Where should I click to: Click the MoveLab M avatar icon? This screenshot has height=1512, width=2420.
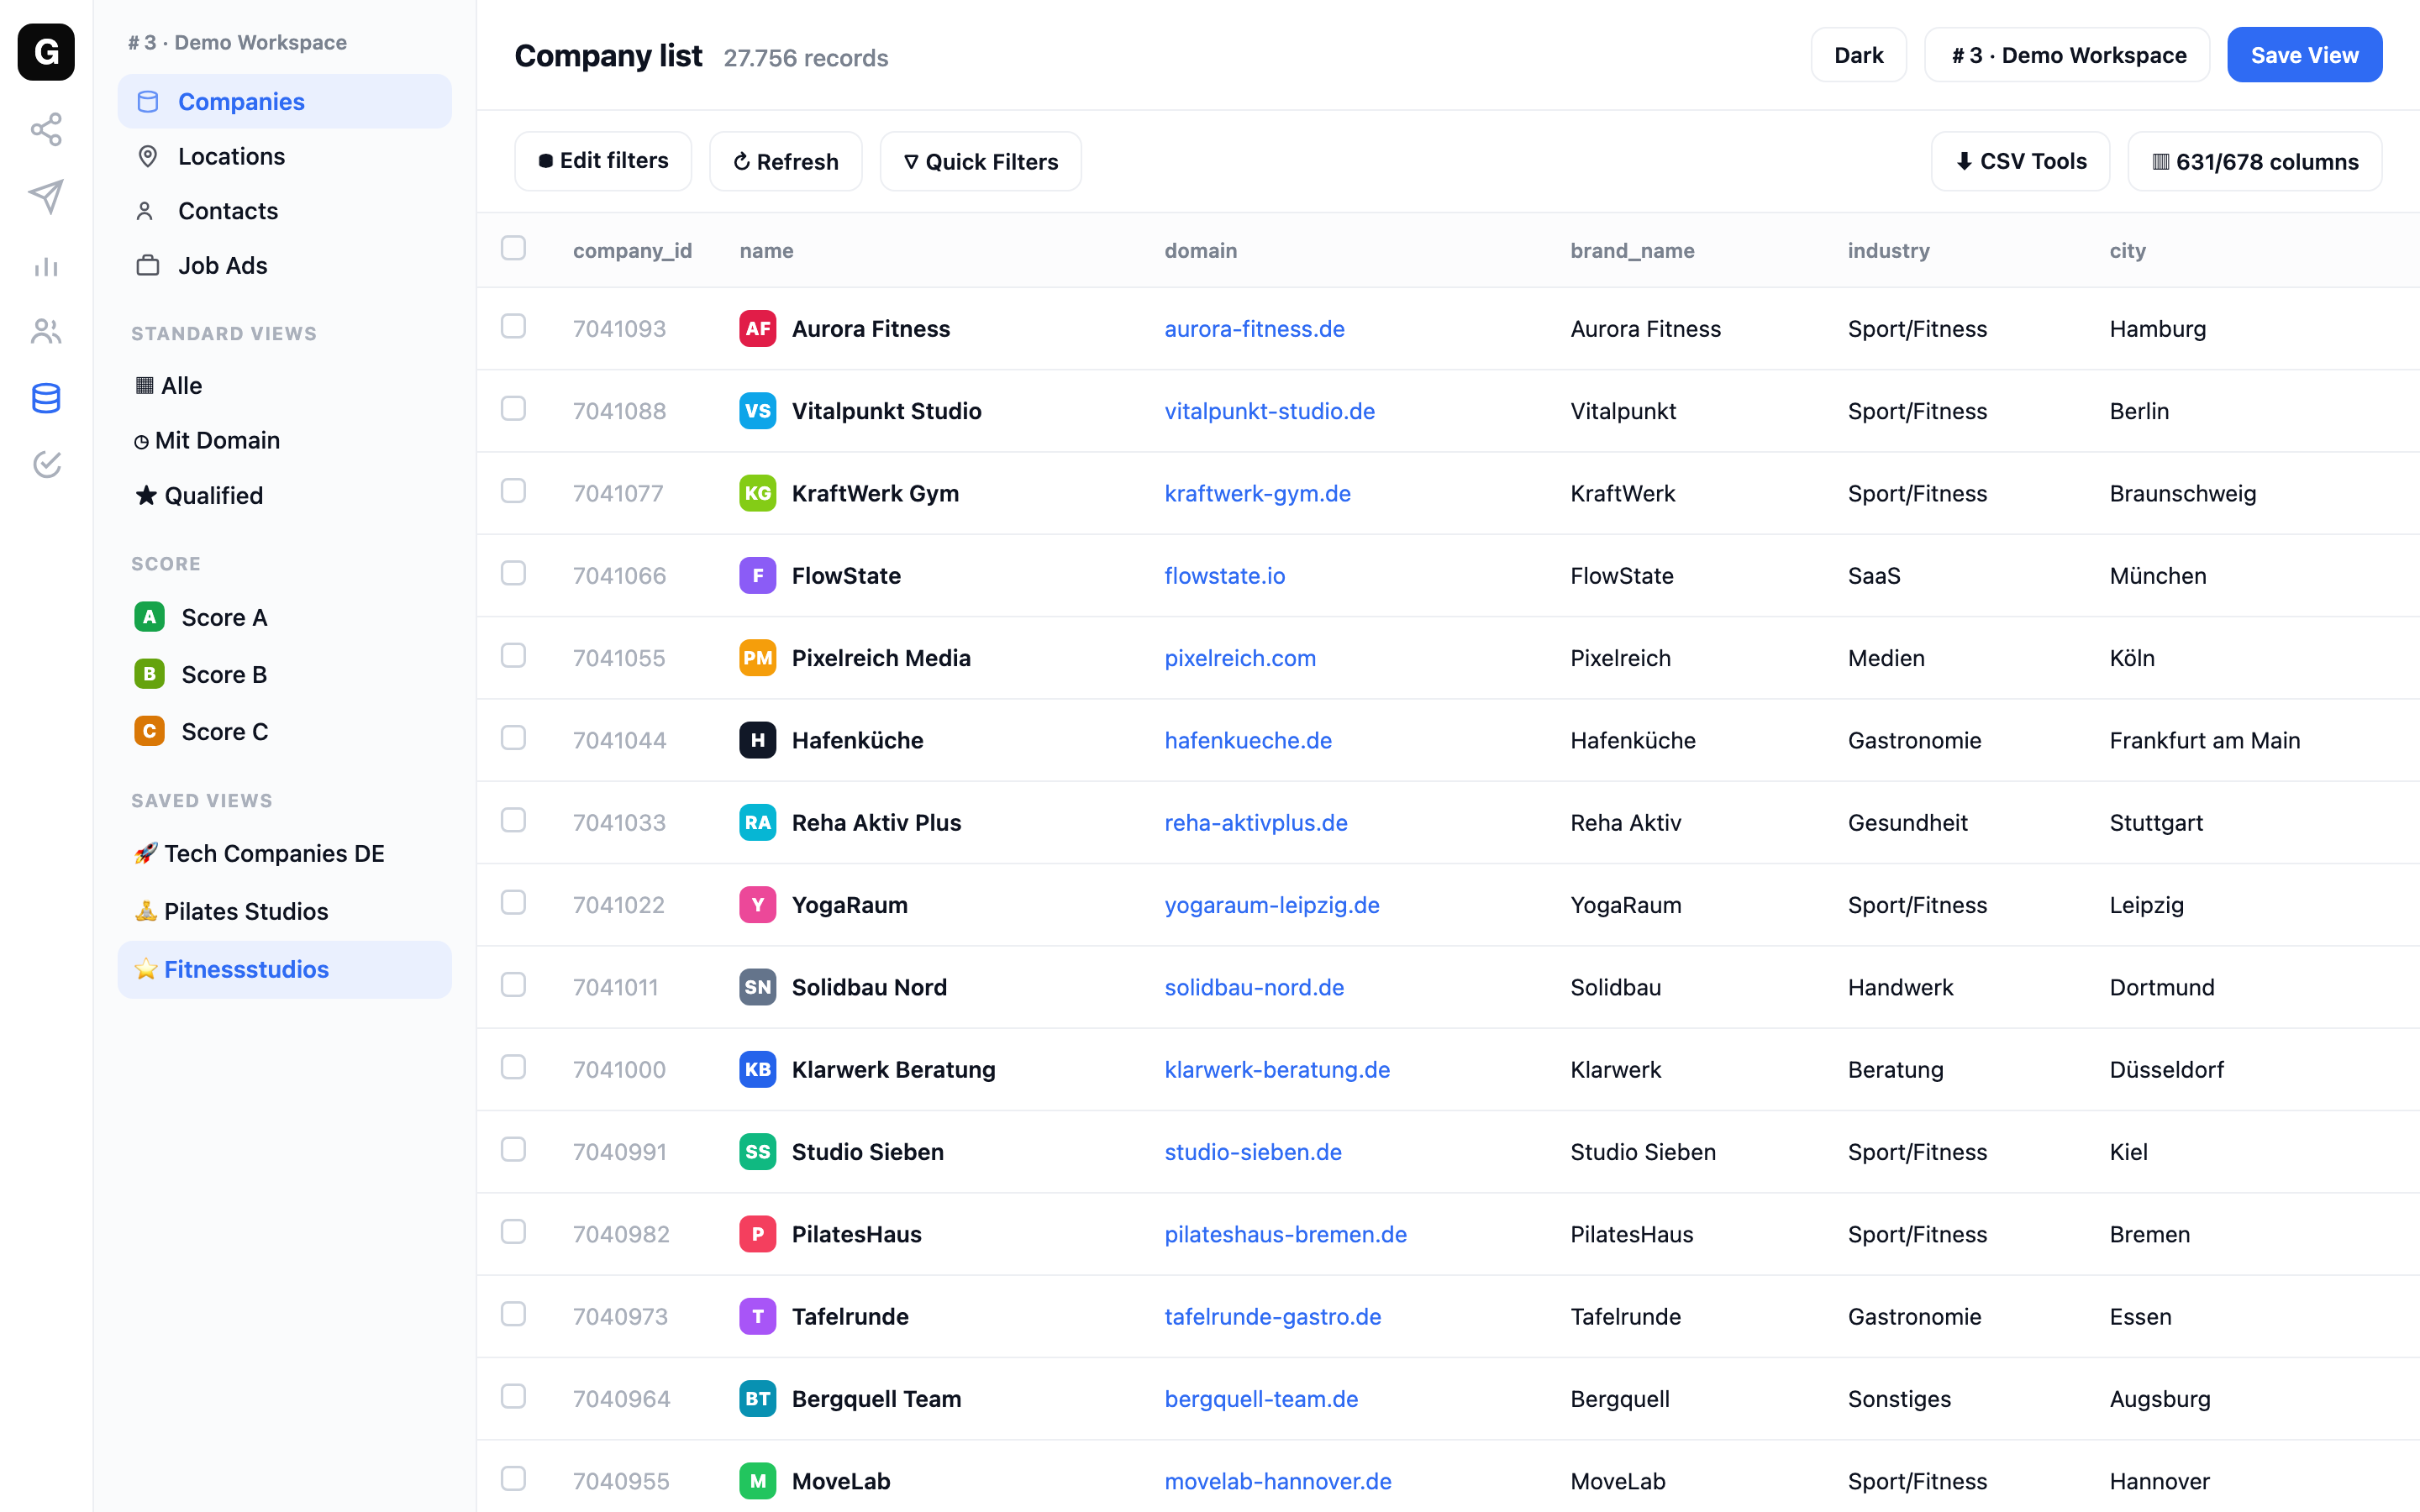[757, 1481]
